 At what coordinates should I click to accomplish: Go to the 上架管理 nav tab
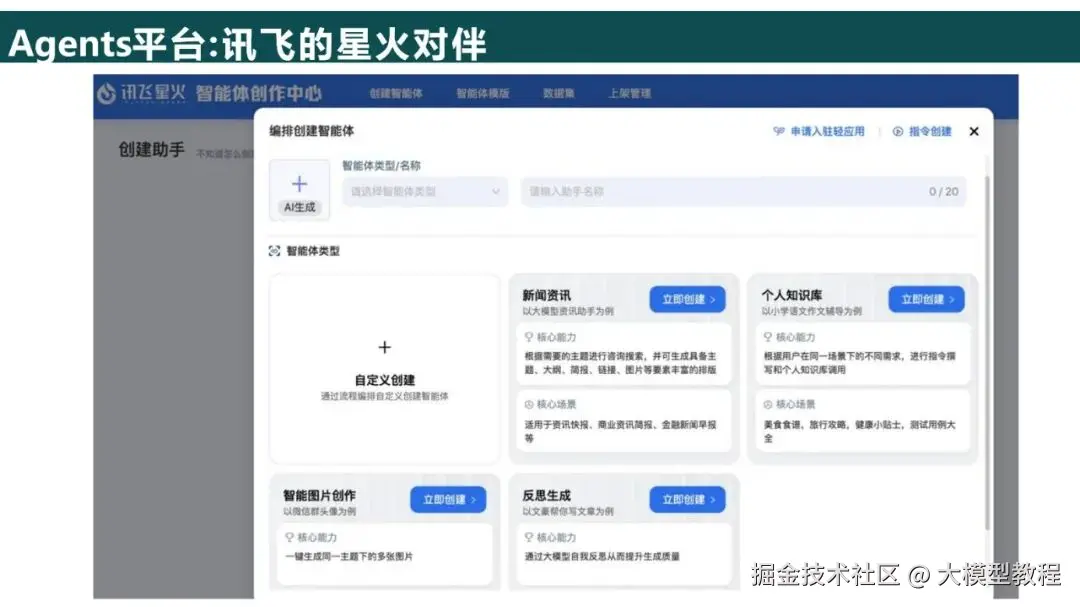pyautogui.click(x=630, y=93)
